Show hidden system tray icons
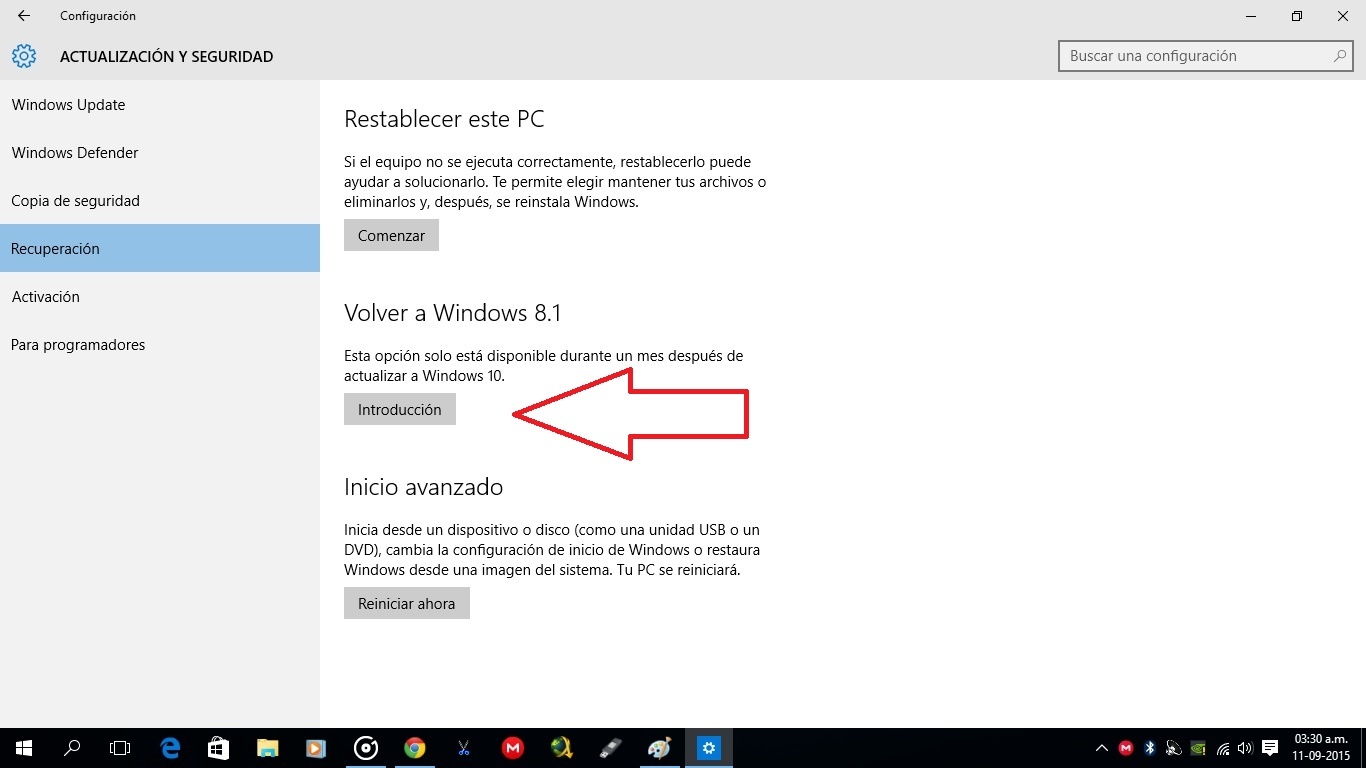 click(1102, 748)
